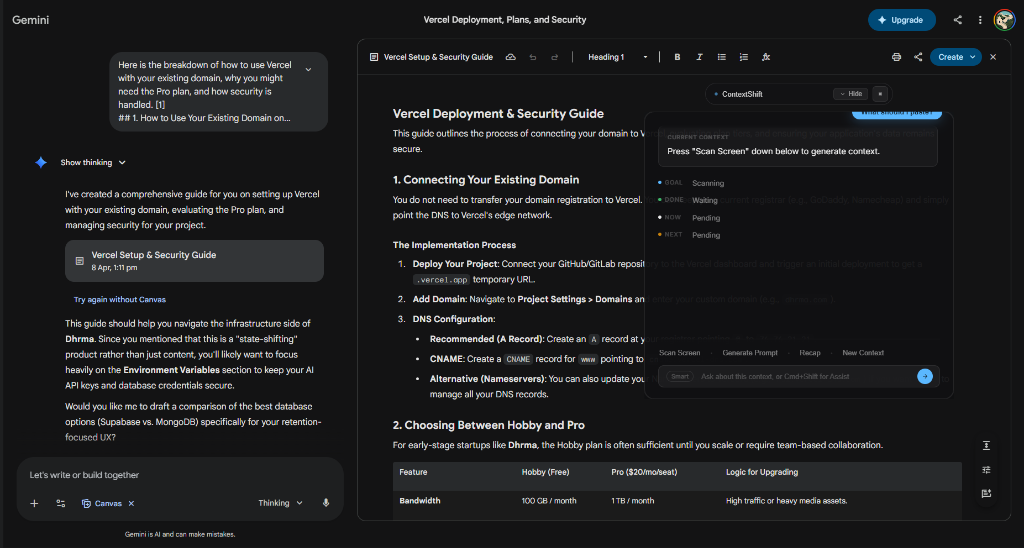The width and height of the screenshot is (1024, 548).
Task: Share the conversation from top bar
Action: [957, 20]
